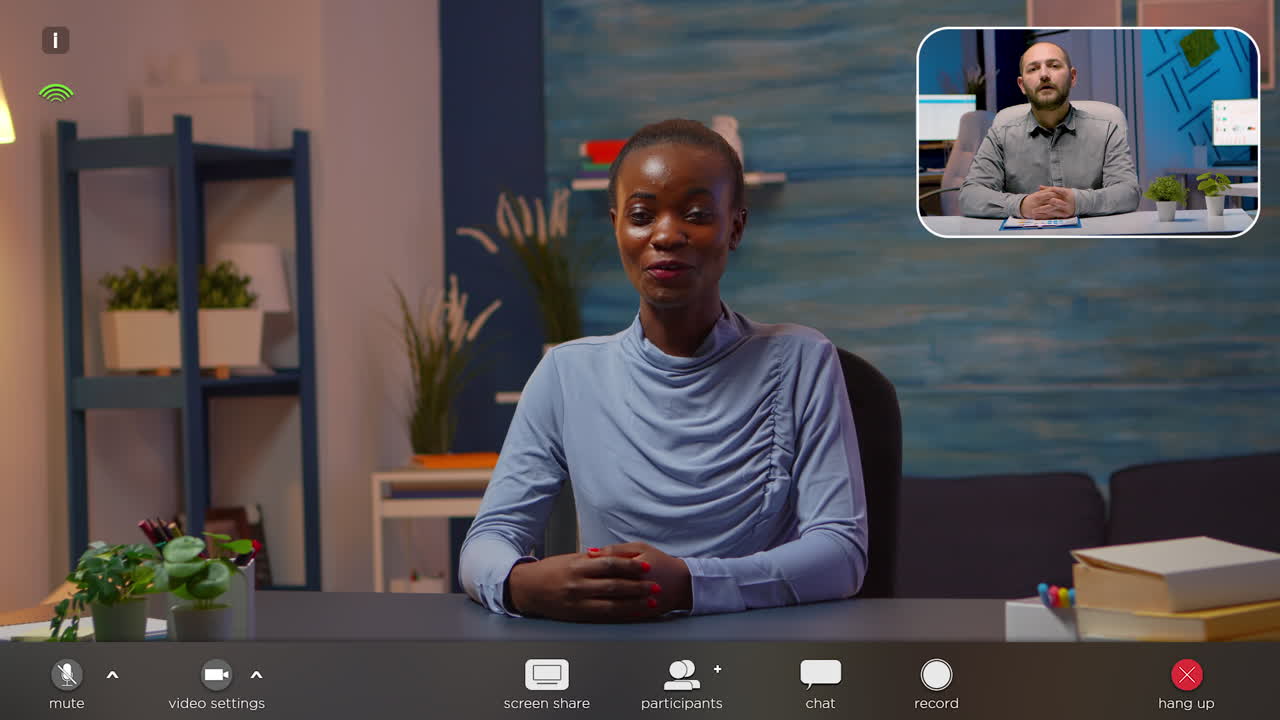Open the chat speech bubble icon
The width and height of the screenshot is (1280, 720).
pyautogui.click(x=820, y=675)
